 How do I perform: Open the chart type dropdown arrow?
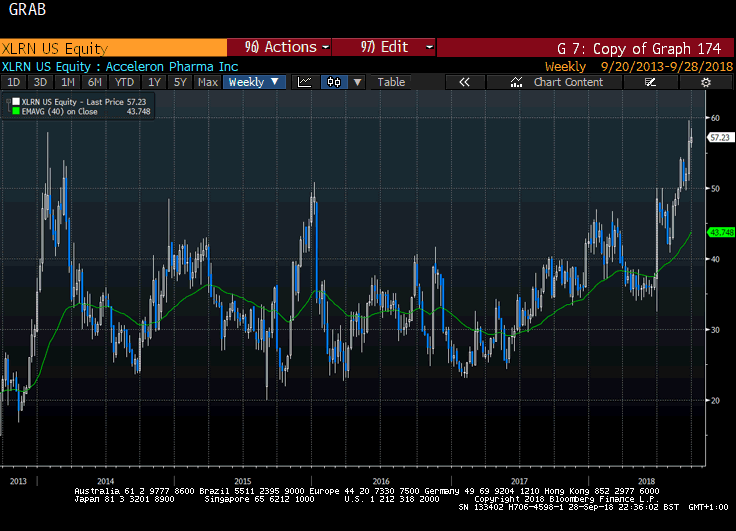(358, 82)
